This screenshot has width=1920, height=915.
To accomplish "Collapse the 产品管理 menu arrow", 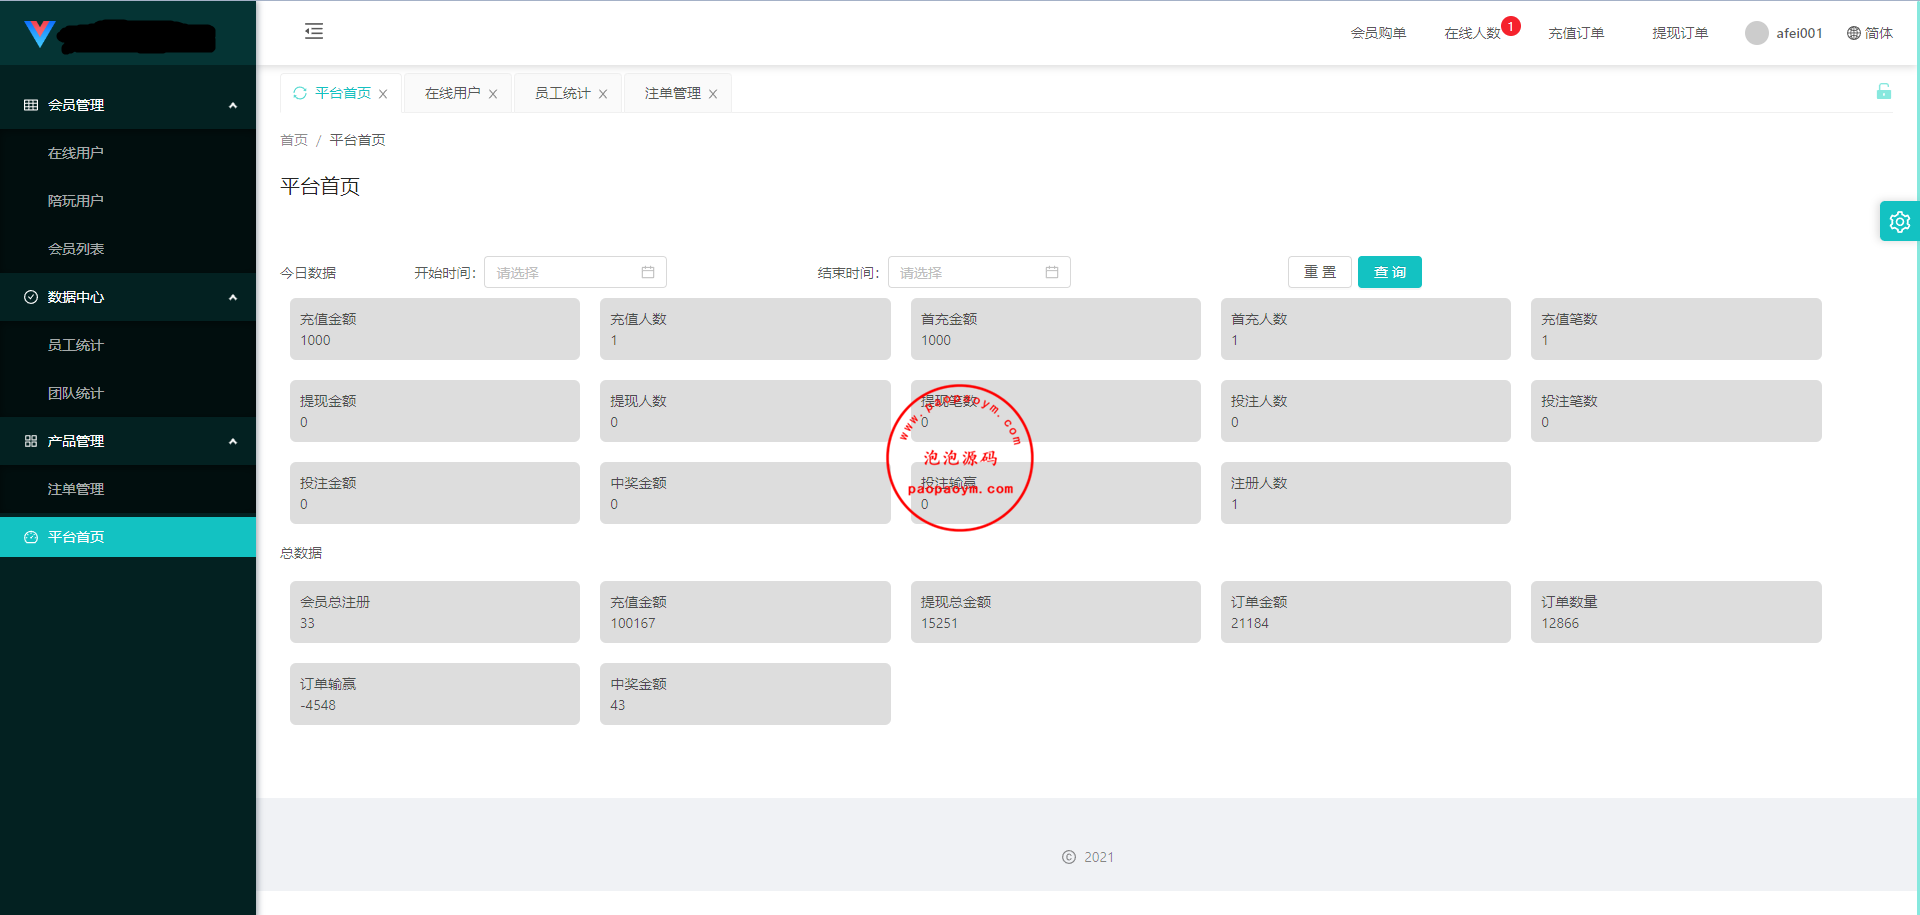I will pos(233,441).
